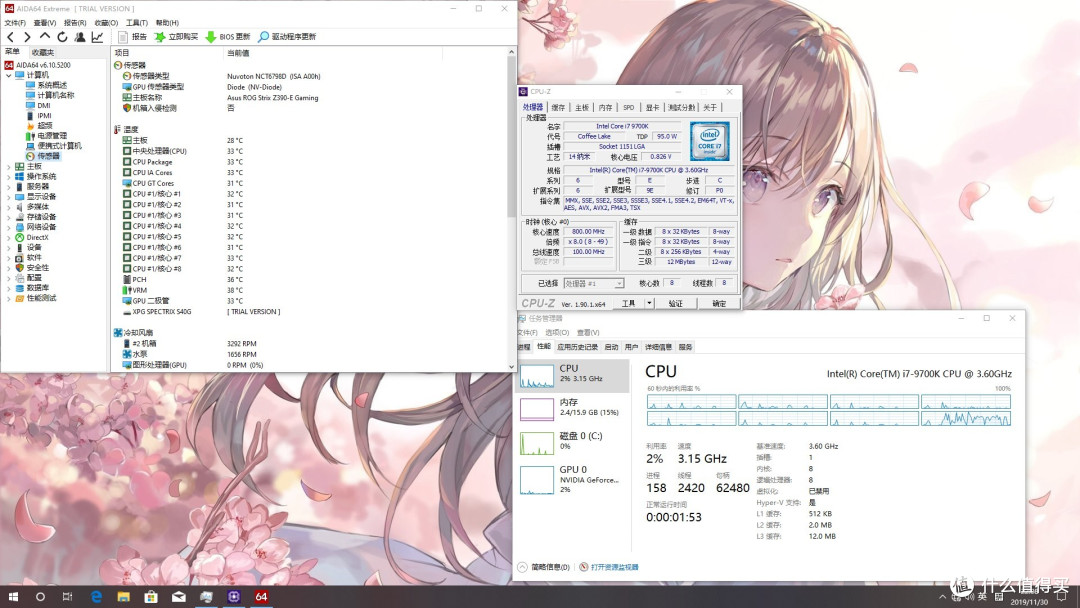
Task: Refresh the AIDA64 sensor page
Action: (x=62, y=37)
